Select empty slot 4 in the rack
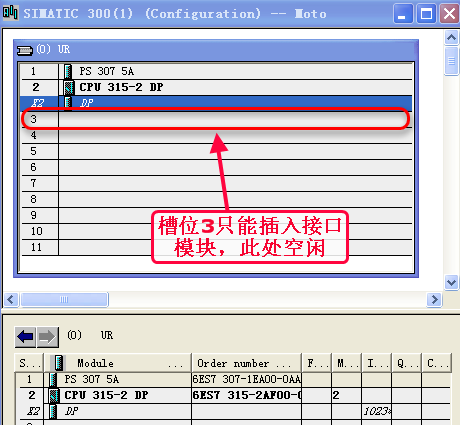This screenshot has height=425, width=460. (217, 135)
